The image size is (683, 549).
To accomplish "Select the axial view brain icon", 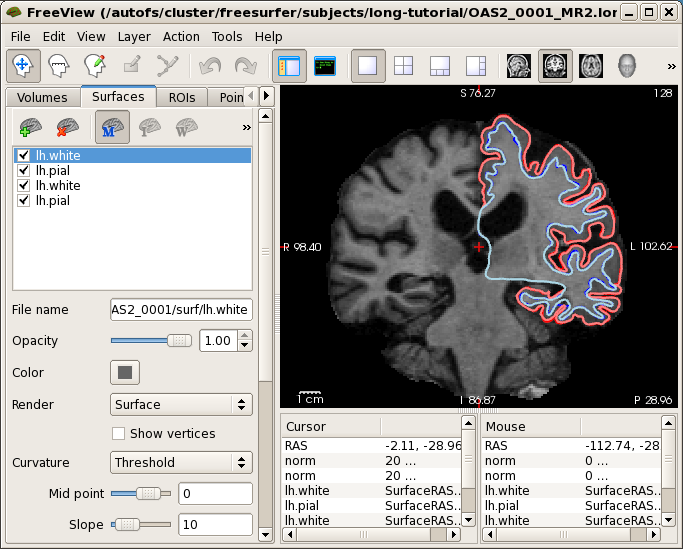I will point(591,66).
